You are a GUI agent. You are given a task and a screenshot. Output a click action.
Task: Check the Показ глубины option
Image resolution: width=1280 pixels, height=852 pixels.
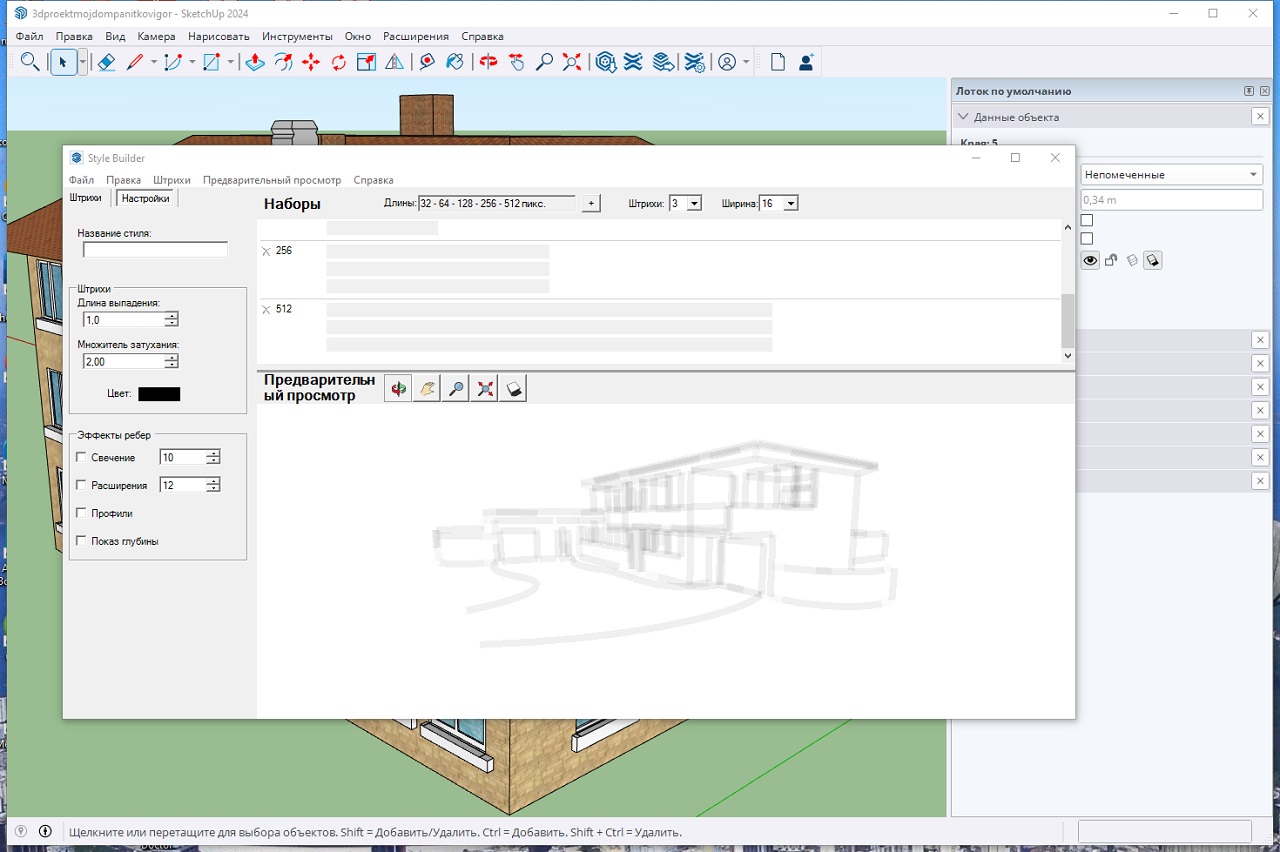[81, 541]
